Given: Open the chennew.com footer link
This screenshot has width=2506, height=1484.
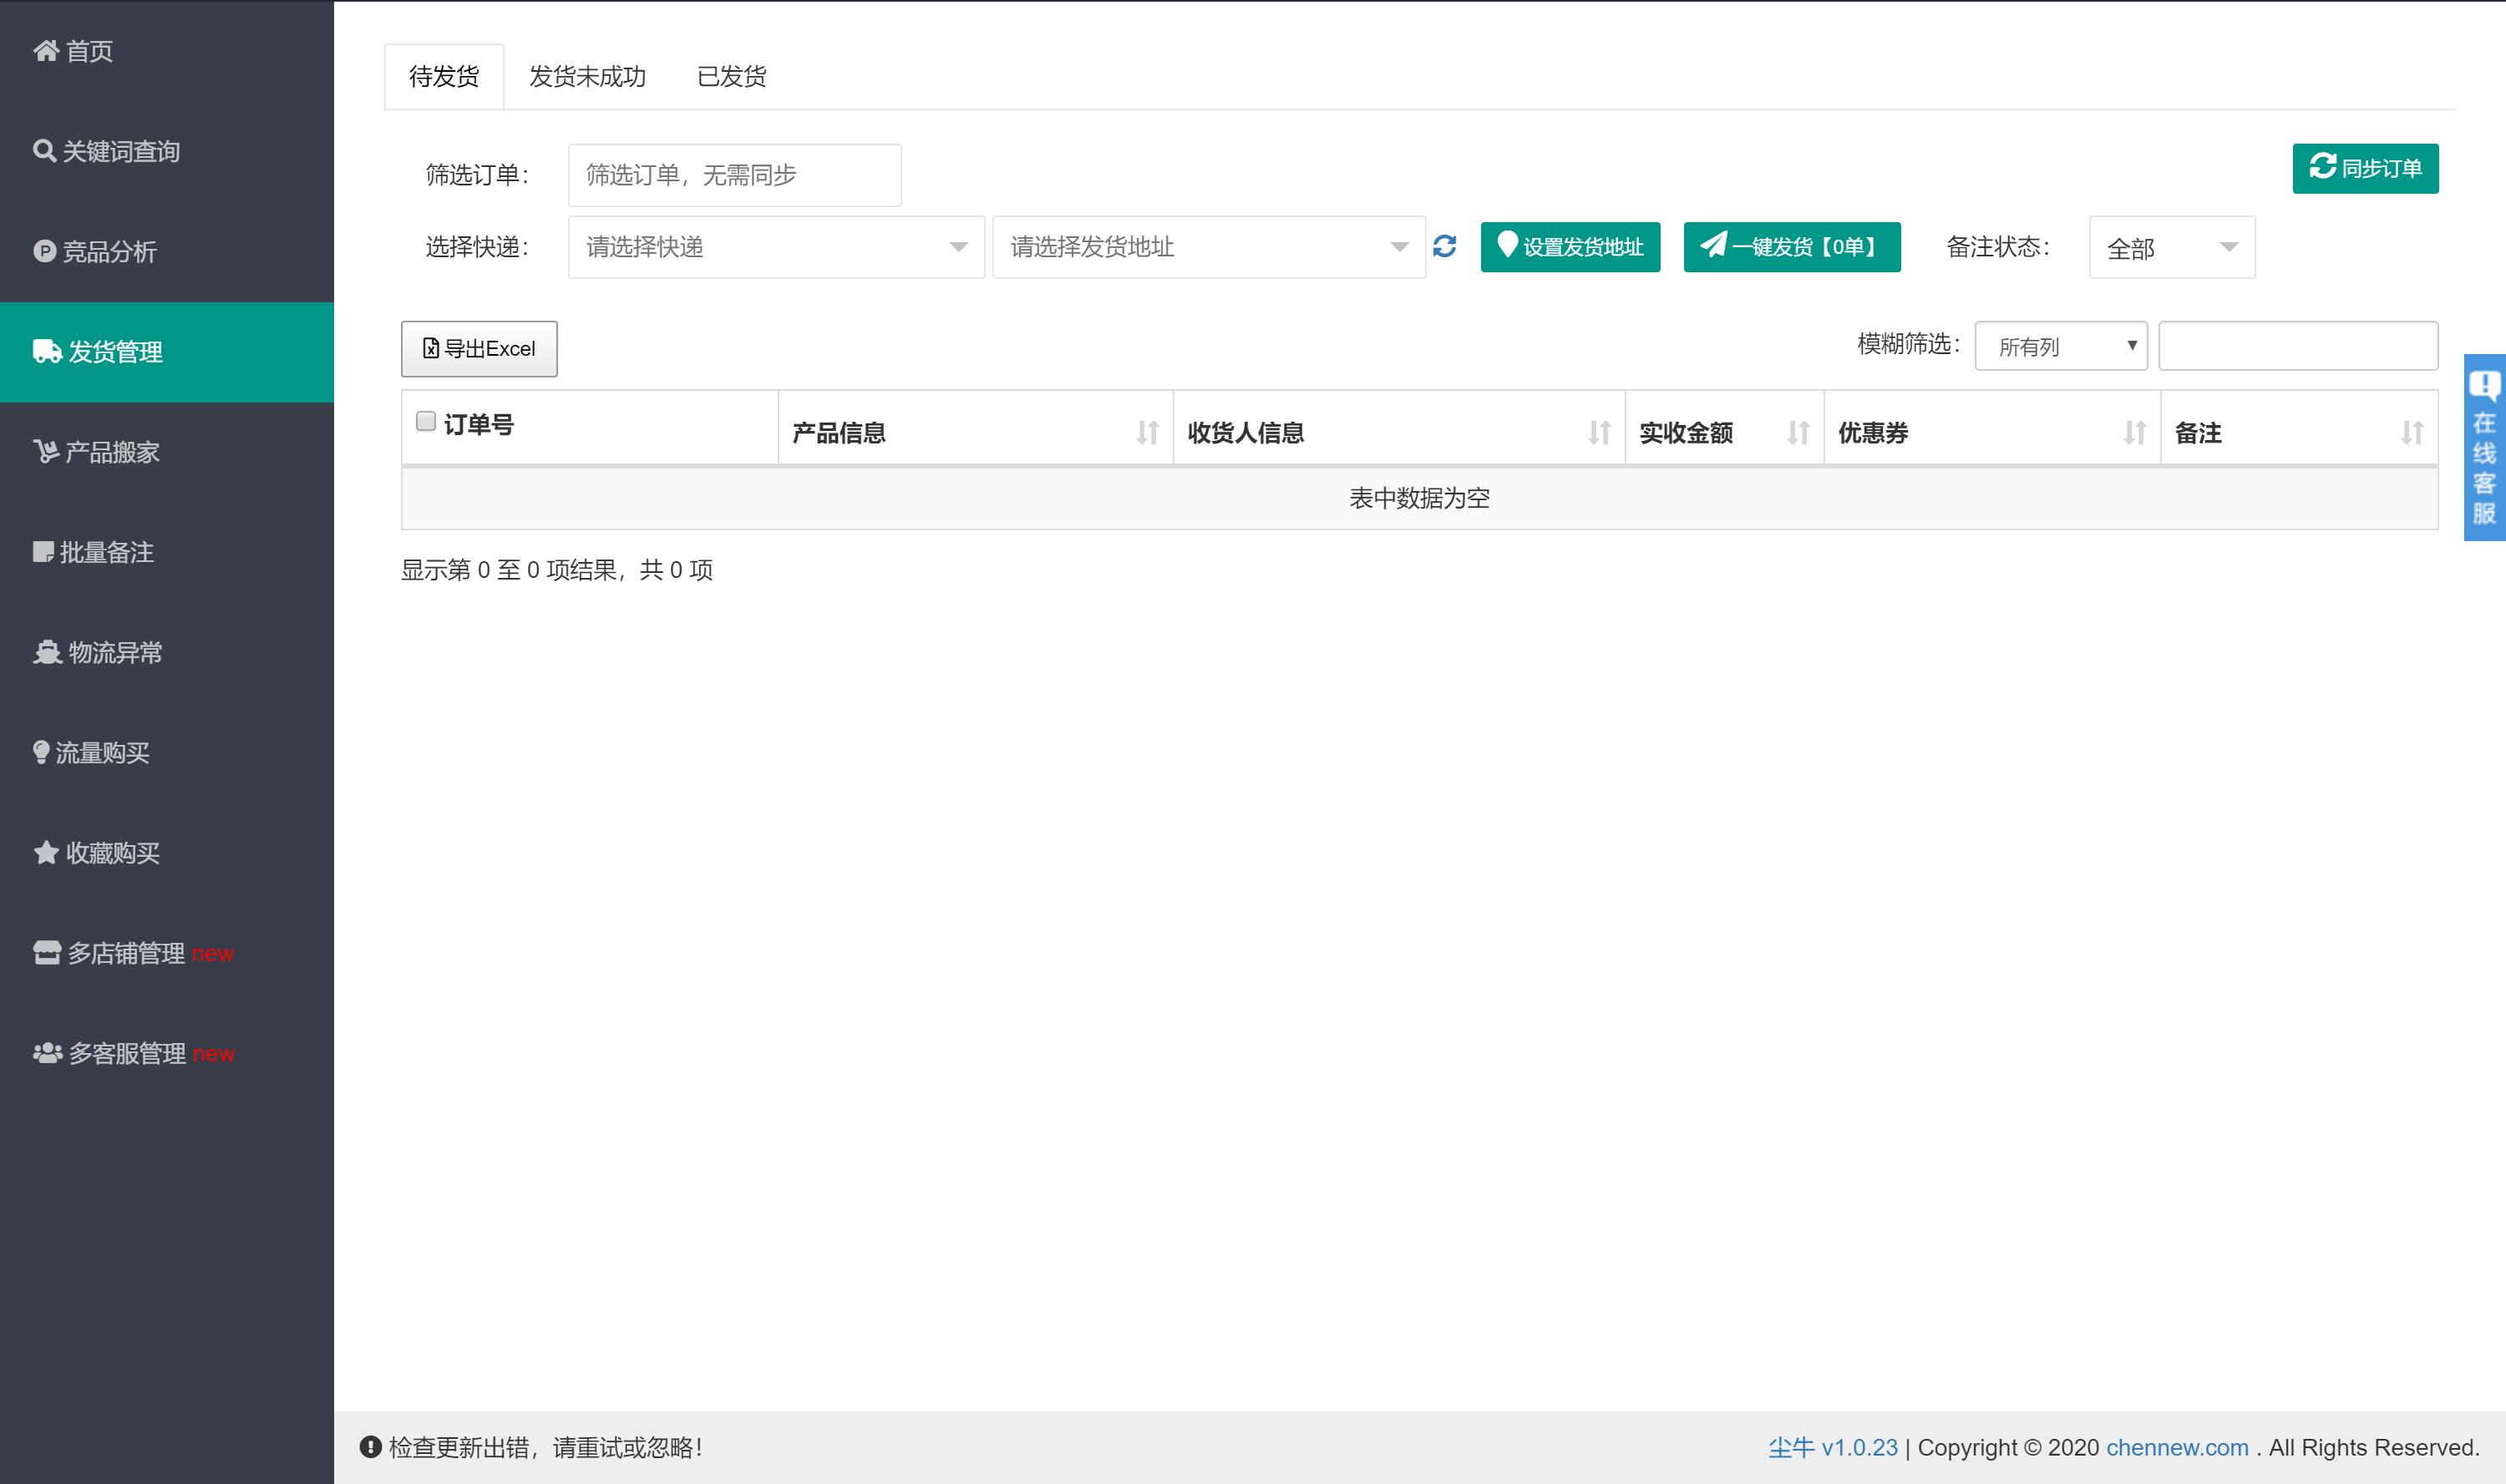Looking at the screenshot, I should pos(2177,1447).
